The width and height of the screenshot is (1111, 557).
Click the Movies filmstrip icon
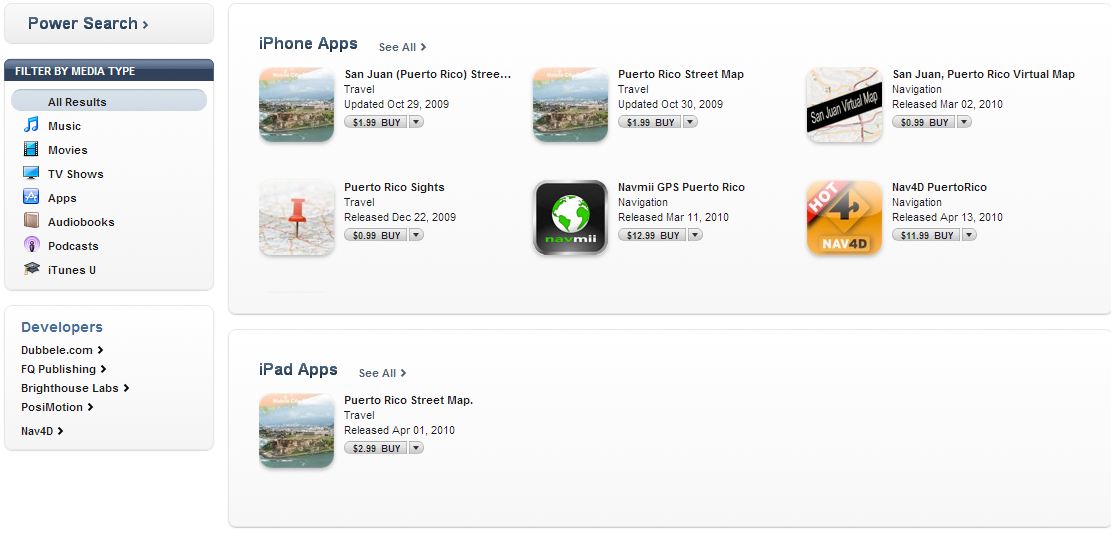[x=32, y=150]
